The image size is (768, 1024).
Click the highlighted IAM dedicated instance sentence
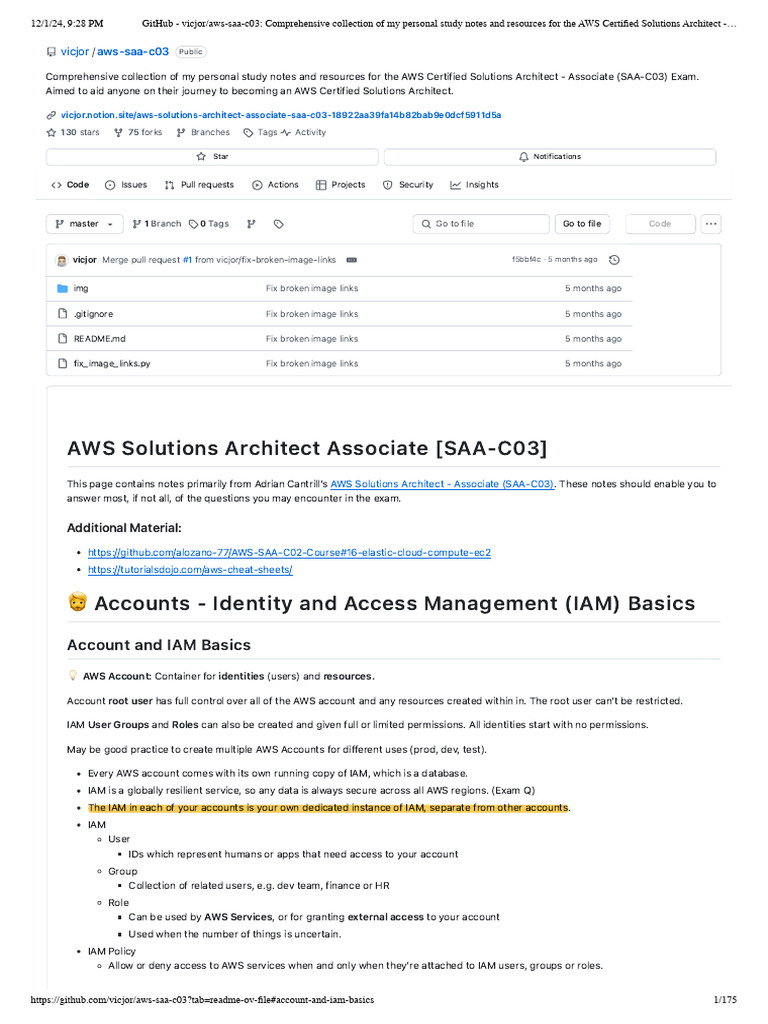(328, 808)
